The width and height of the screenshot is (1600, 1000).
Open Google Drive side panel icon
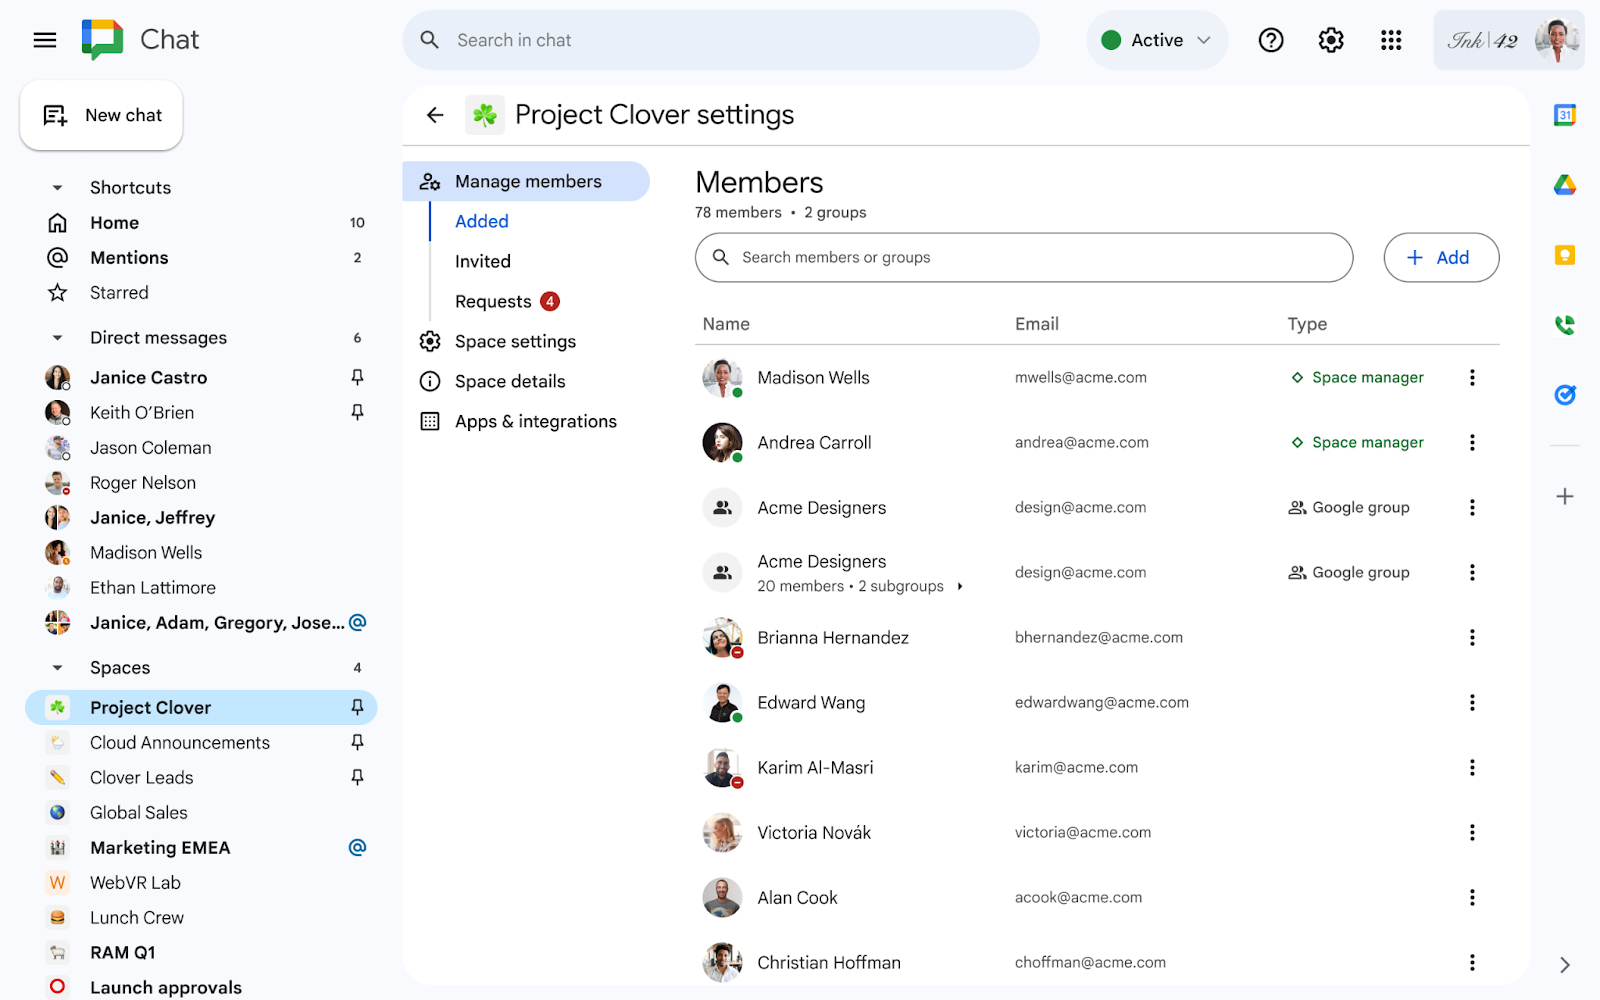(x=1565, y=185)
